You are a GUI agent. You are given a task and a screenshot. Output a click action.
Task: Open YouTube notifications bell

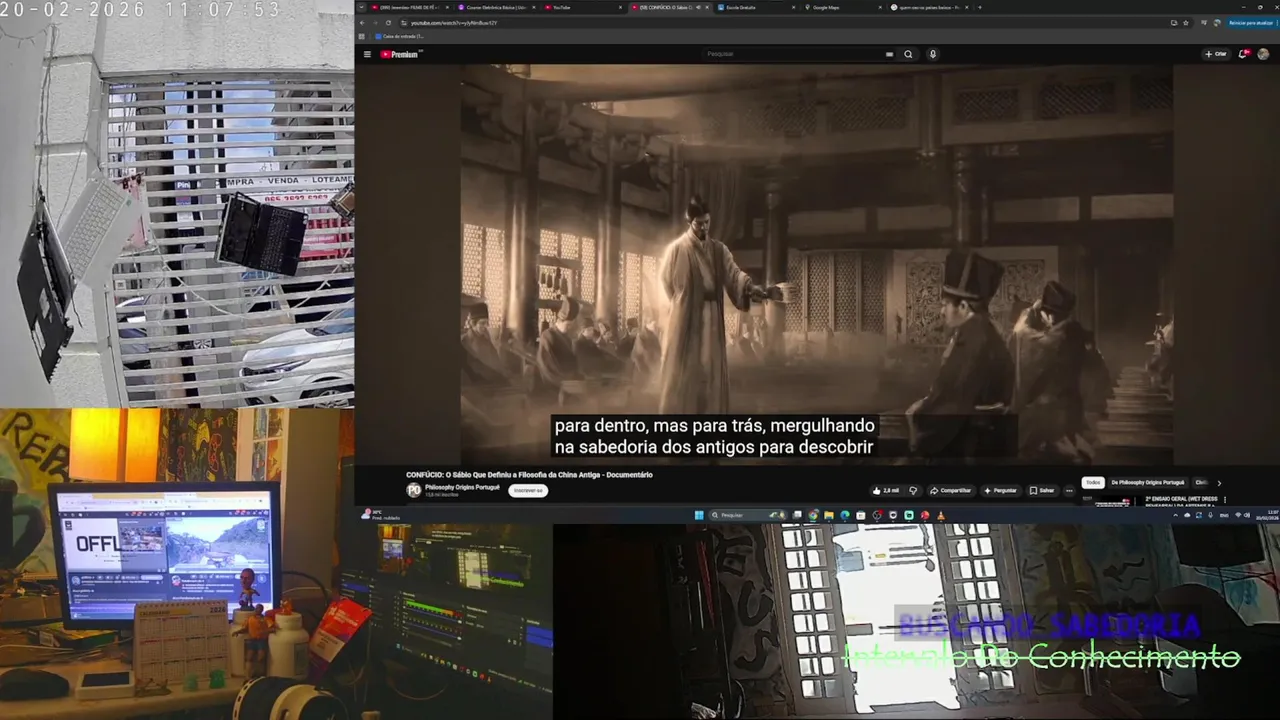click(1243, 54)
